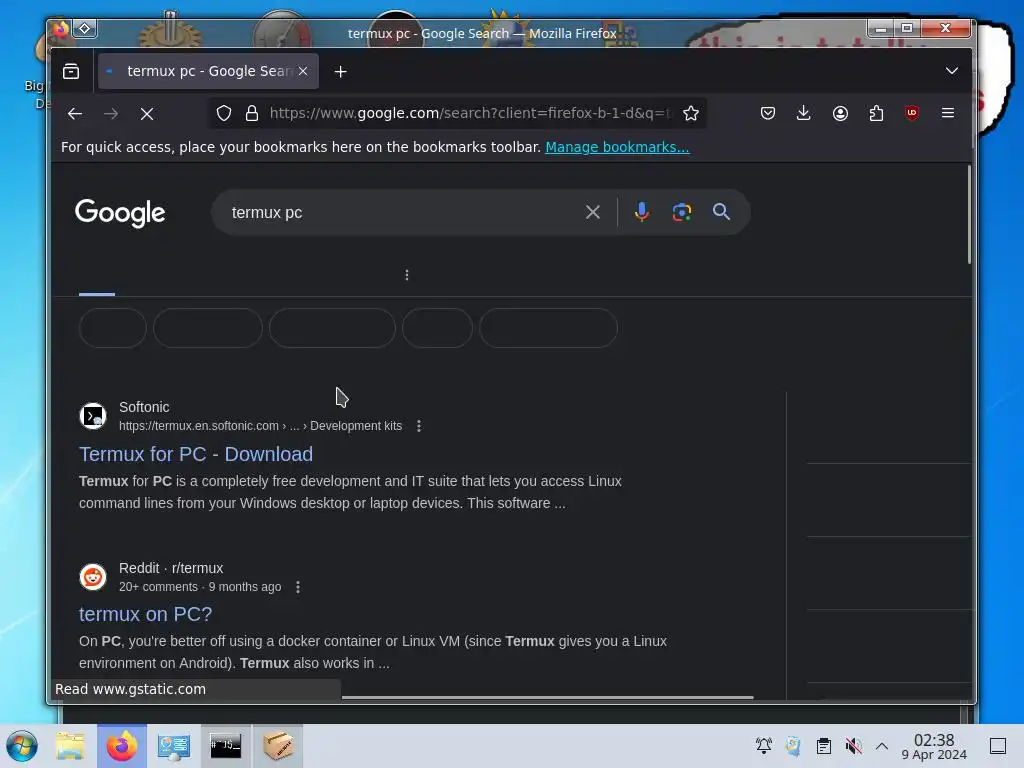Open Softonic result options menu
This screenshot has height=768, width=1024.
419,426
